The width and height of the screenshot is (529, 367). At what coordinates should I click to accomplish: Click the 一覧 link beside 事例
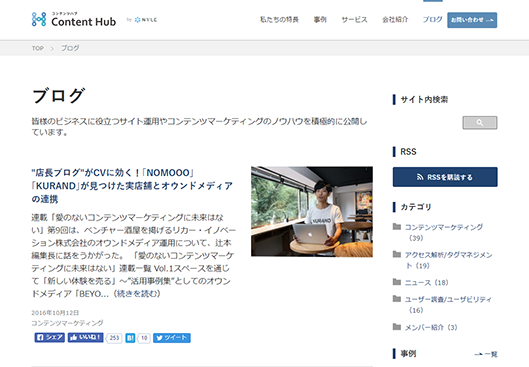tap(486, 354)
